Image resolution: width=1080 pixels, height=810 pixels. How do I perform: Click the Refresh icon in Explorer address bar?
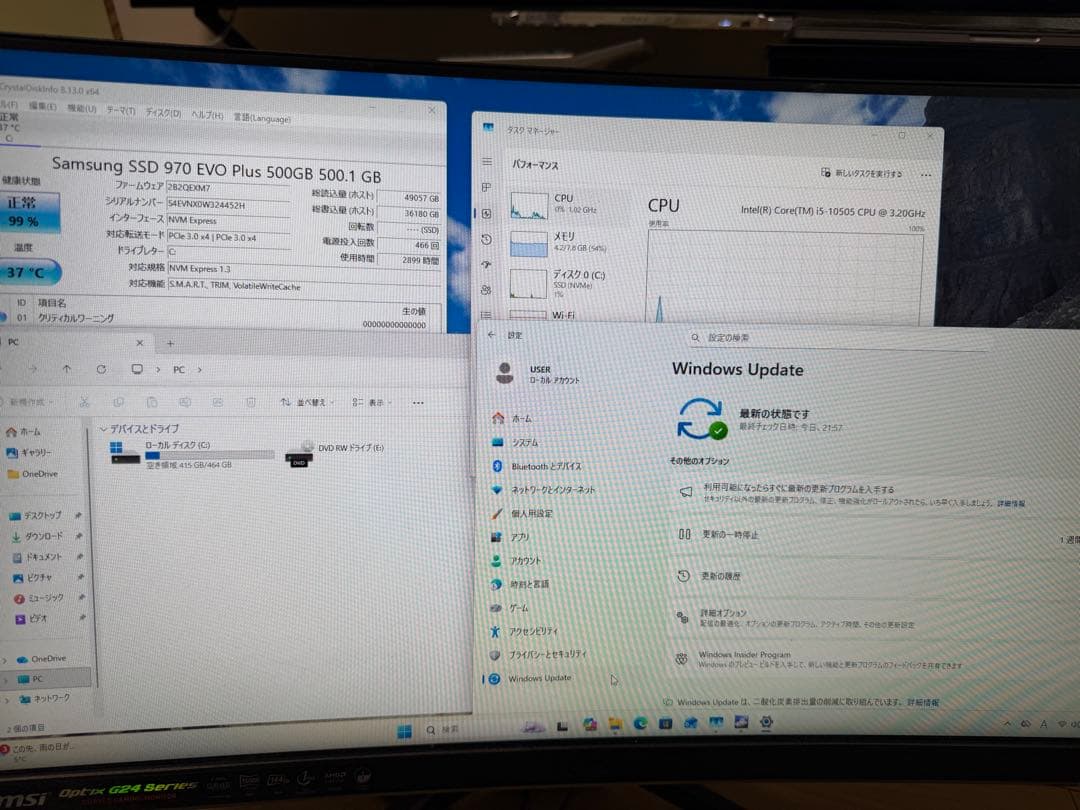(x=103, y=369)
